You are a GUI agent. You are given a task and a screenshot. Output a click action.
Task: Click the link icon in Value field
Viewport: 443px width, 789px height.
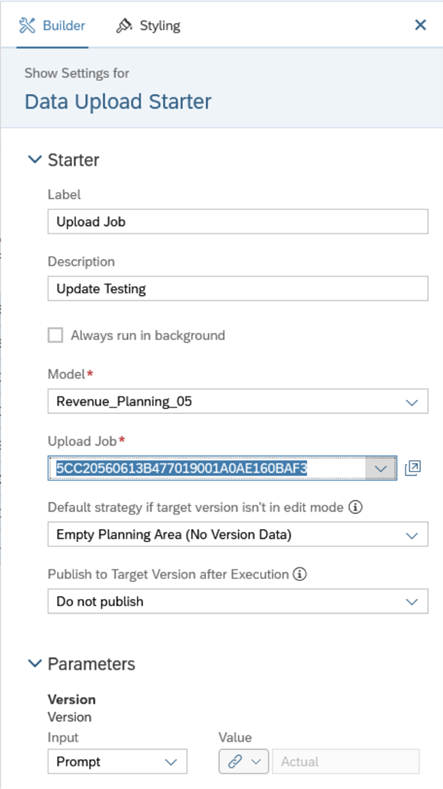point(234,761)
